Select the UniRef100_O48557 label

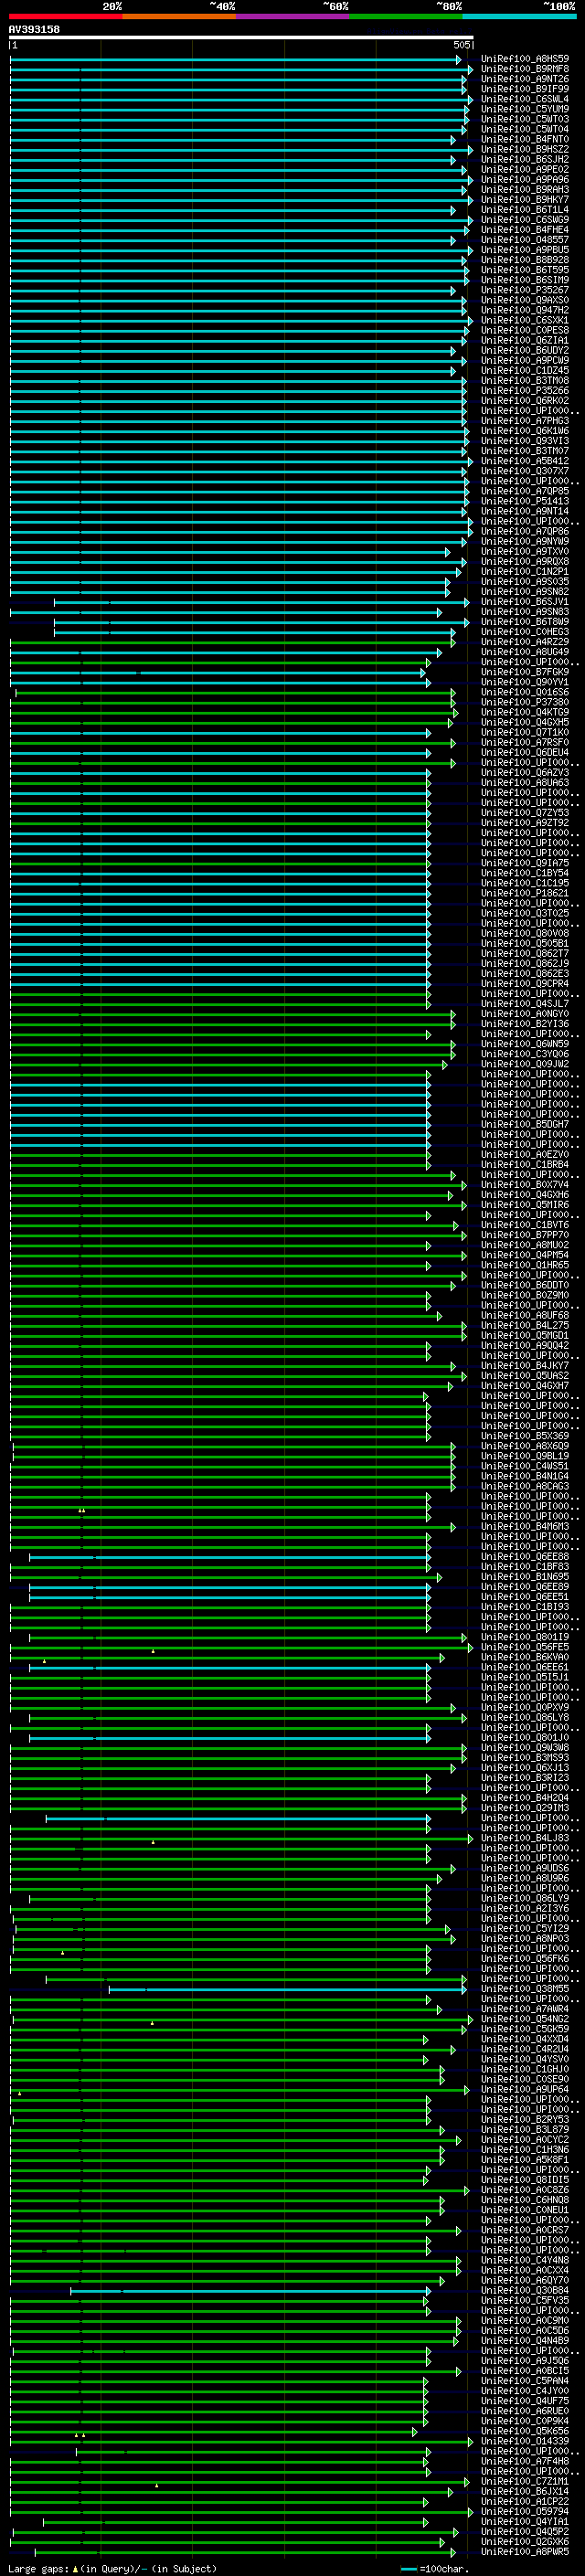[x=525, y=240]
